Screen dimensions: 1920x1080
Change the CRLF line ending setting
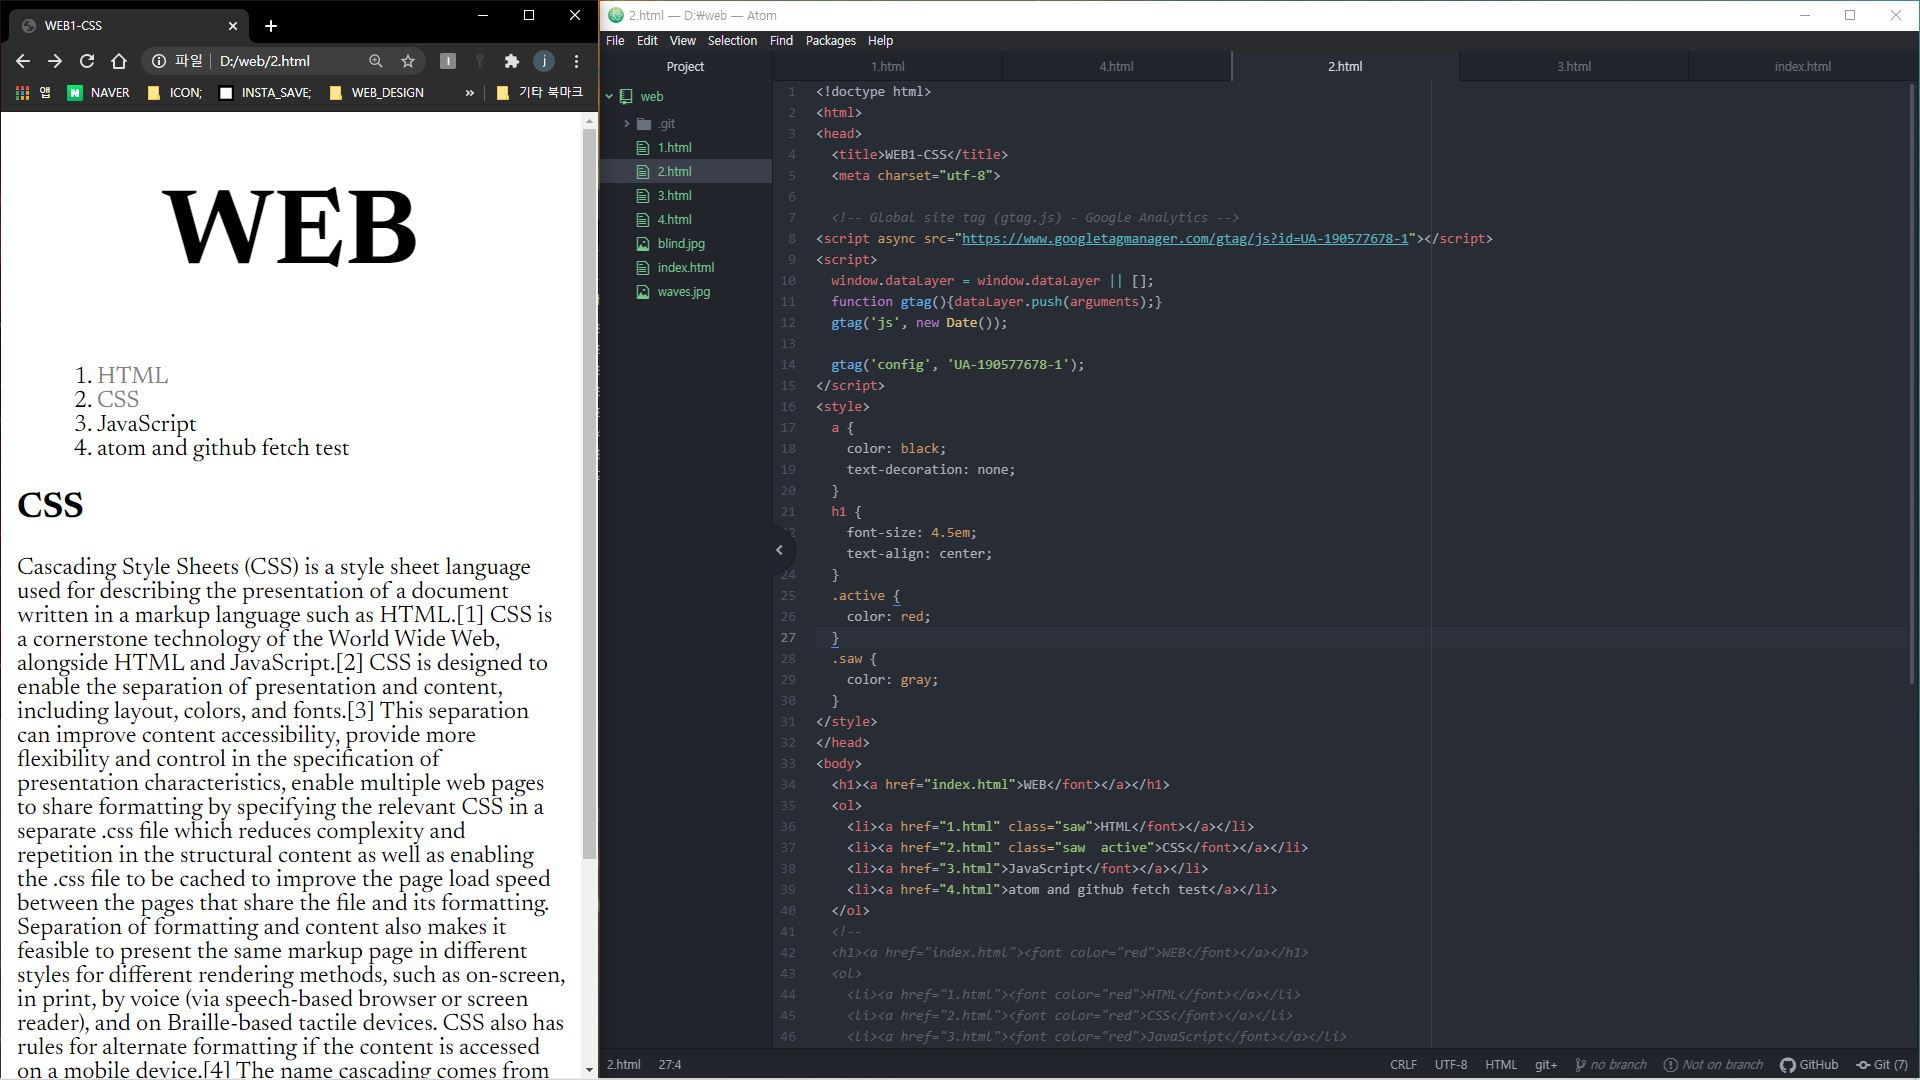(1403, 1064)
